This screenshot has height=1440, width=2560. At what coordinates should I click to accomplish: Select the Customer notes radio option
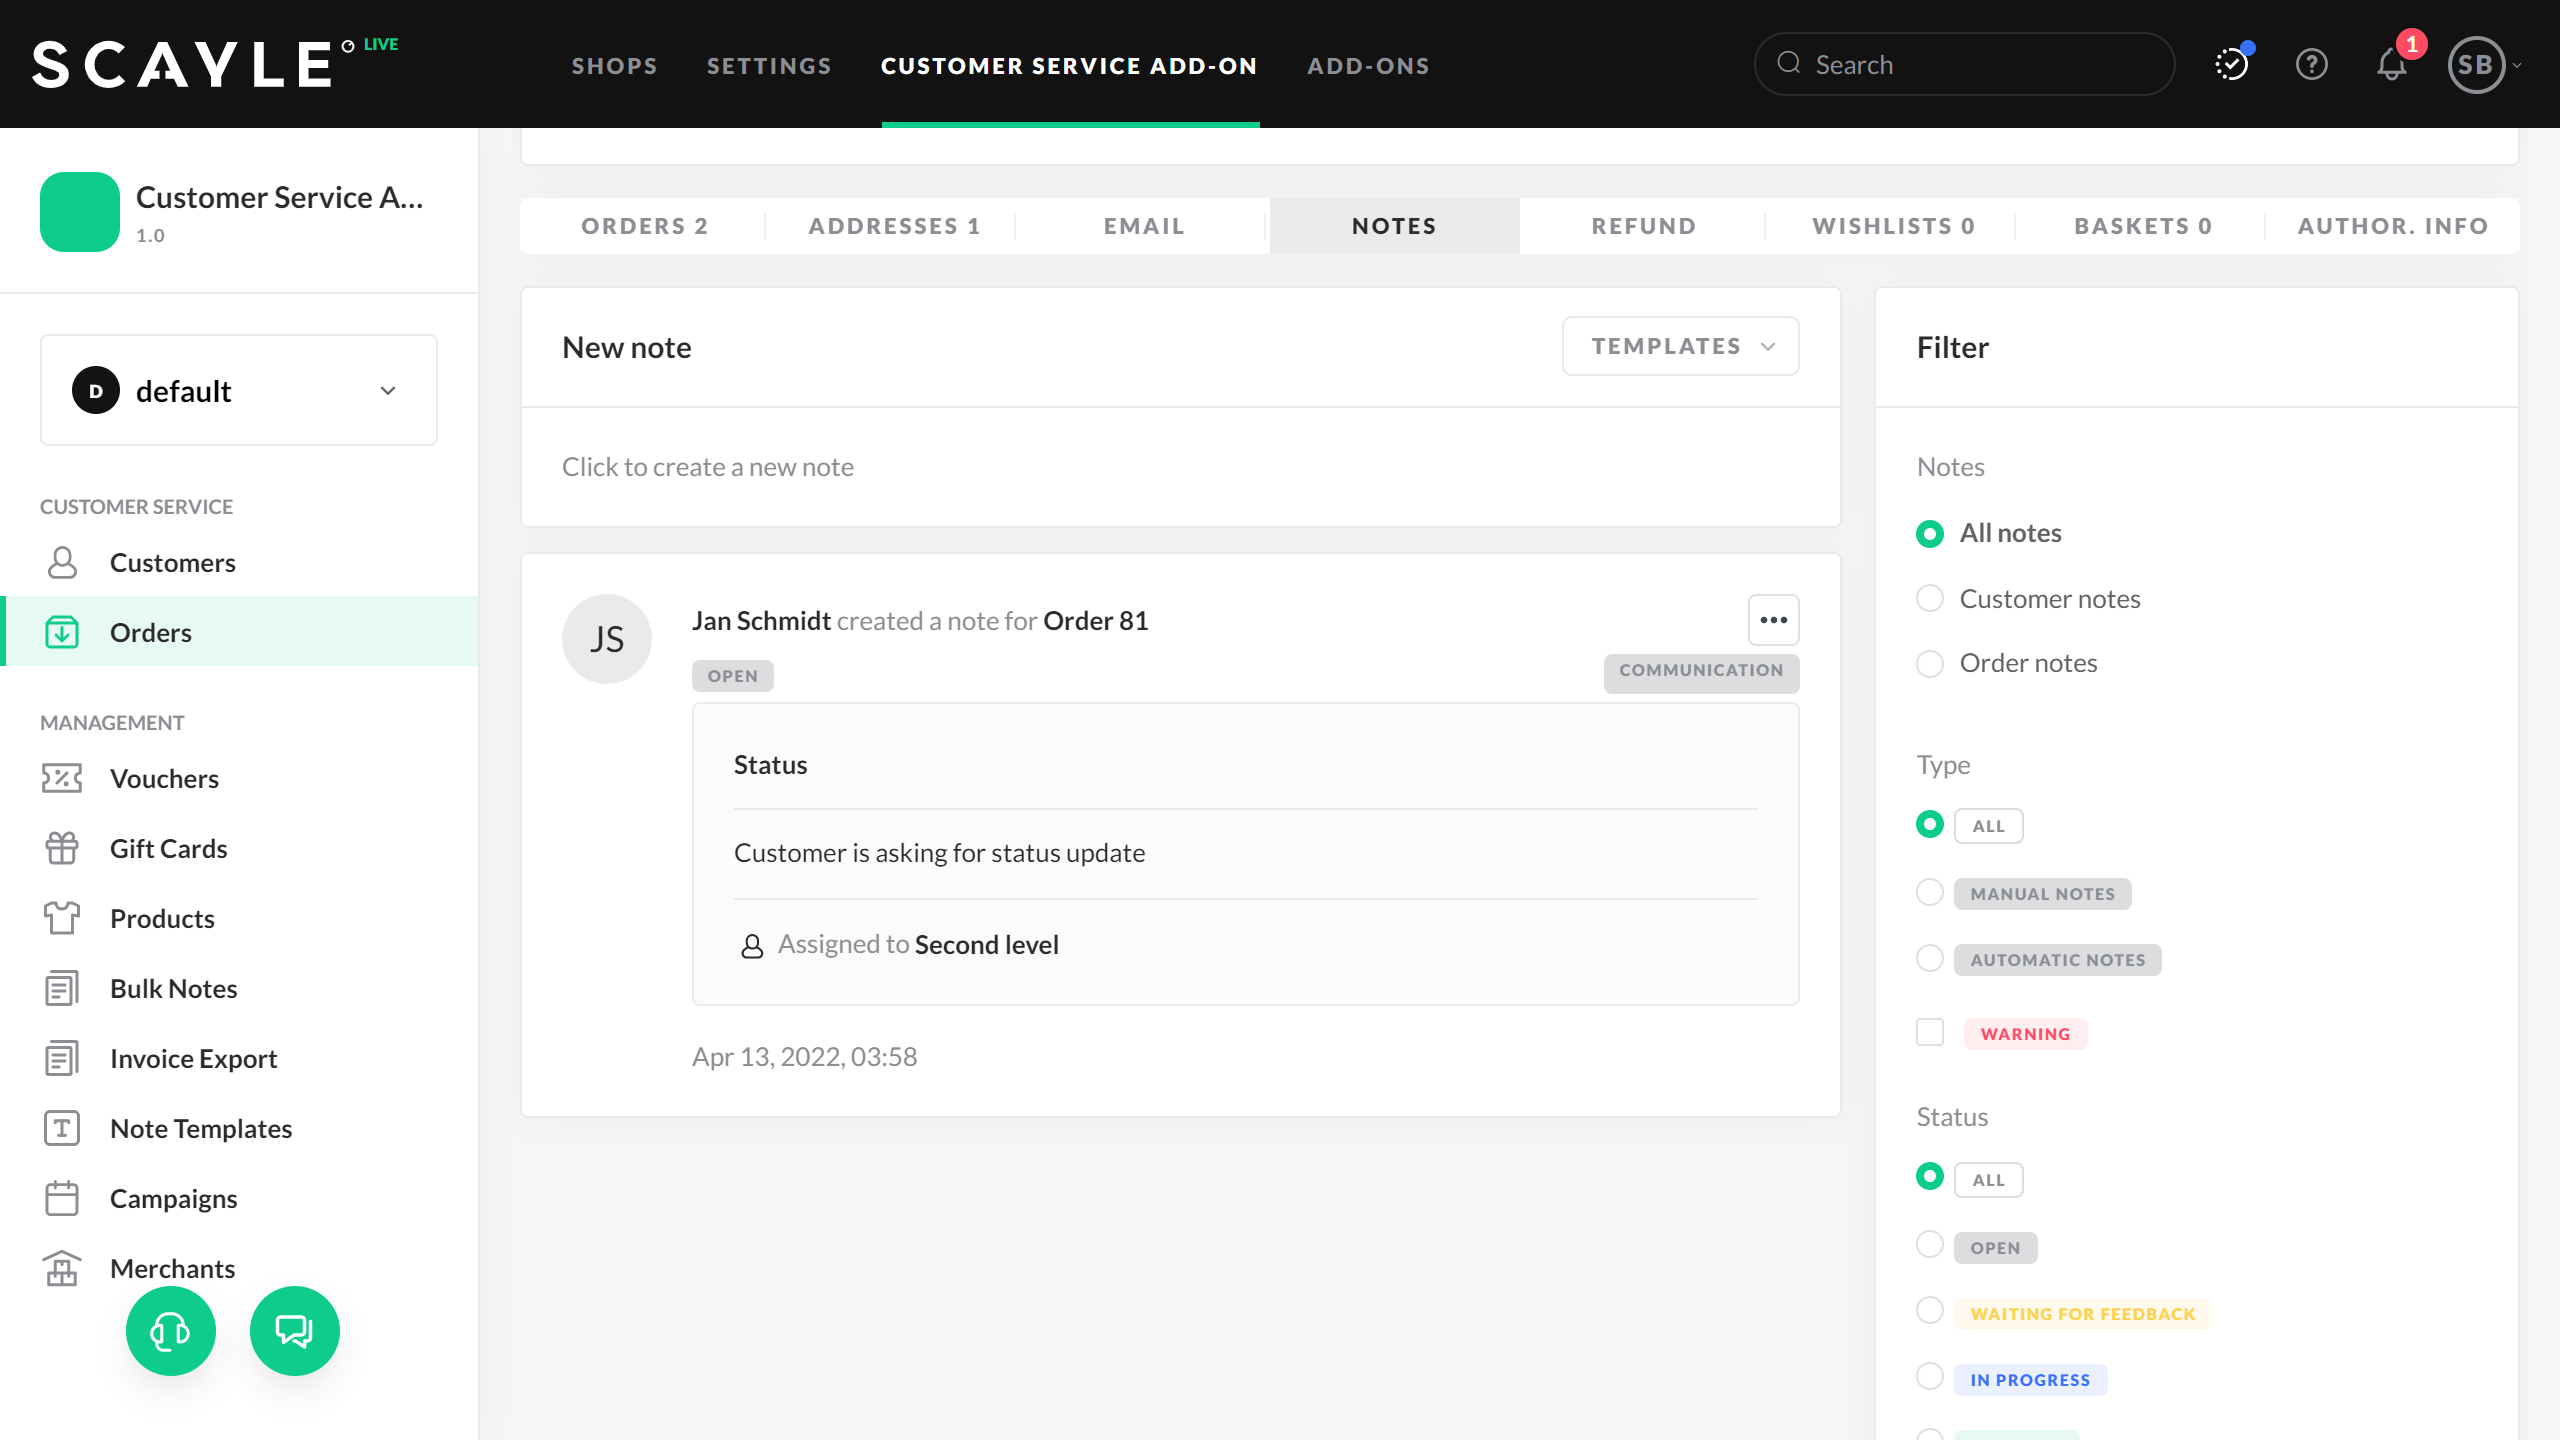1930,599
